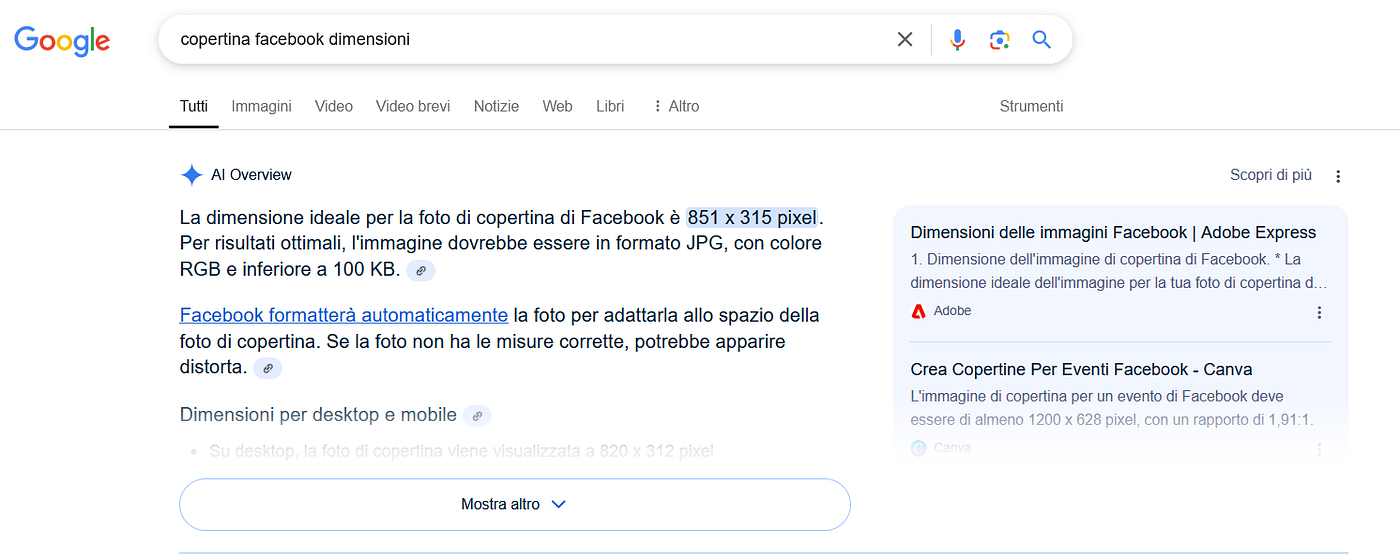Select the Tutti tab
This screenshot has width=1400, height=558.
click(194, 106)
